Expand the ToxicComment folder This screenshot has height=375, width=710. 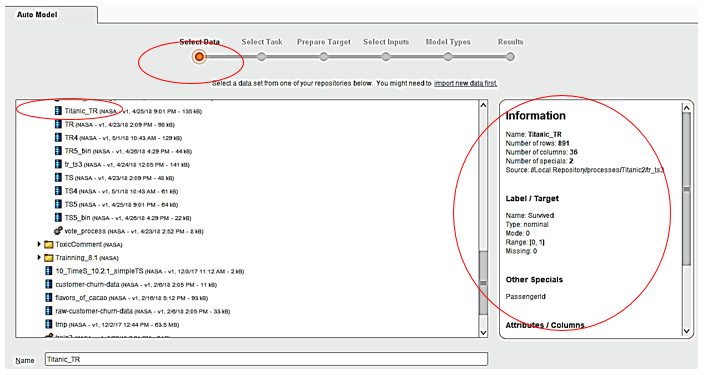coord(39,244)
